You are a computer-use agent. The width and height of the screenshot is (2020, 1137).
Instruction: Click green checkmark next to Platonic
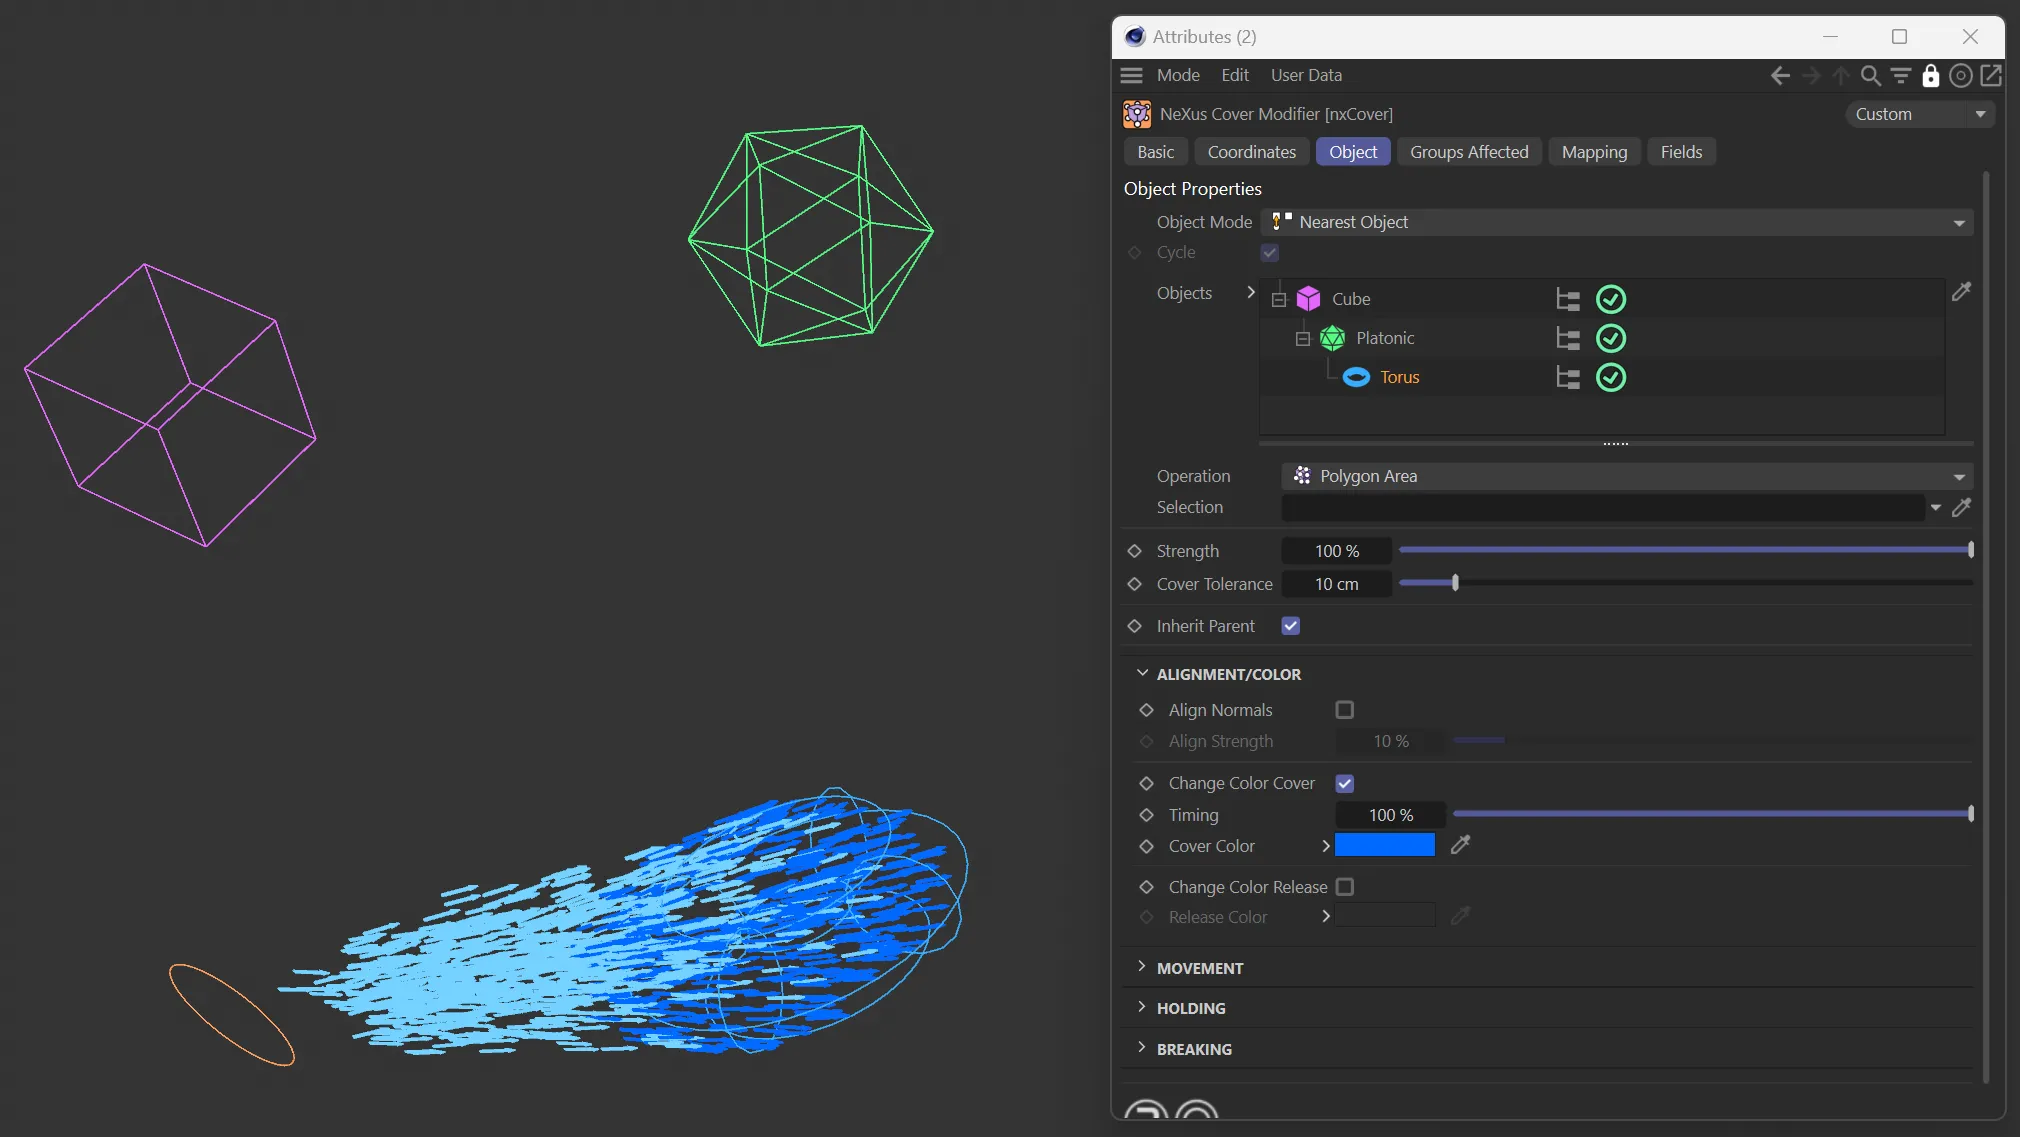tap(1611, 338)
